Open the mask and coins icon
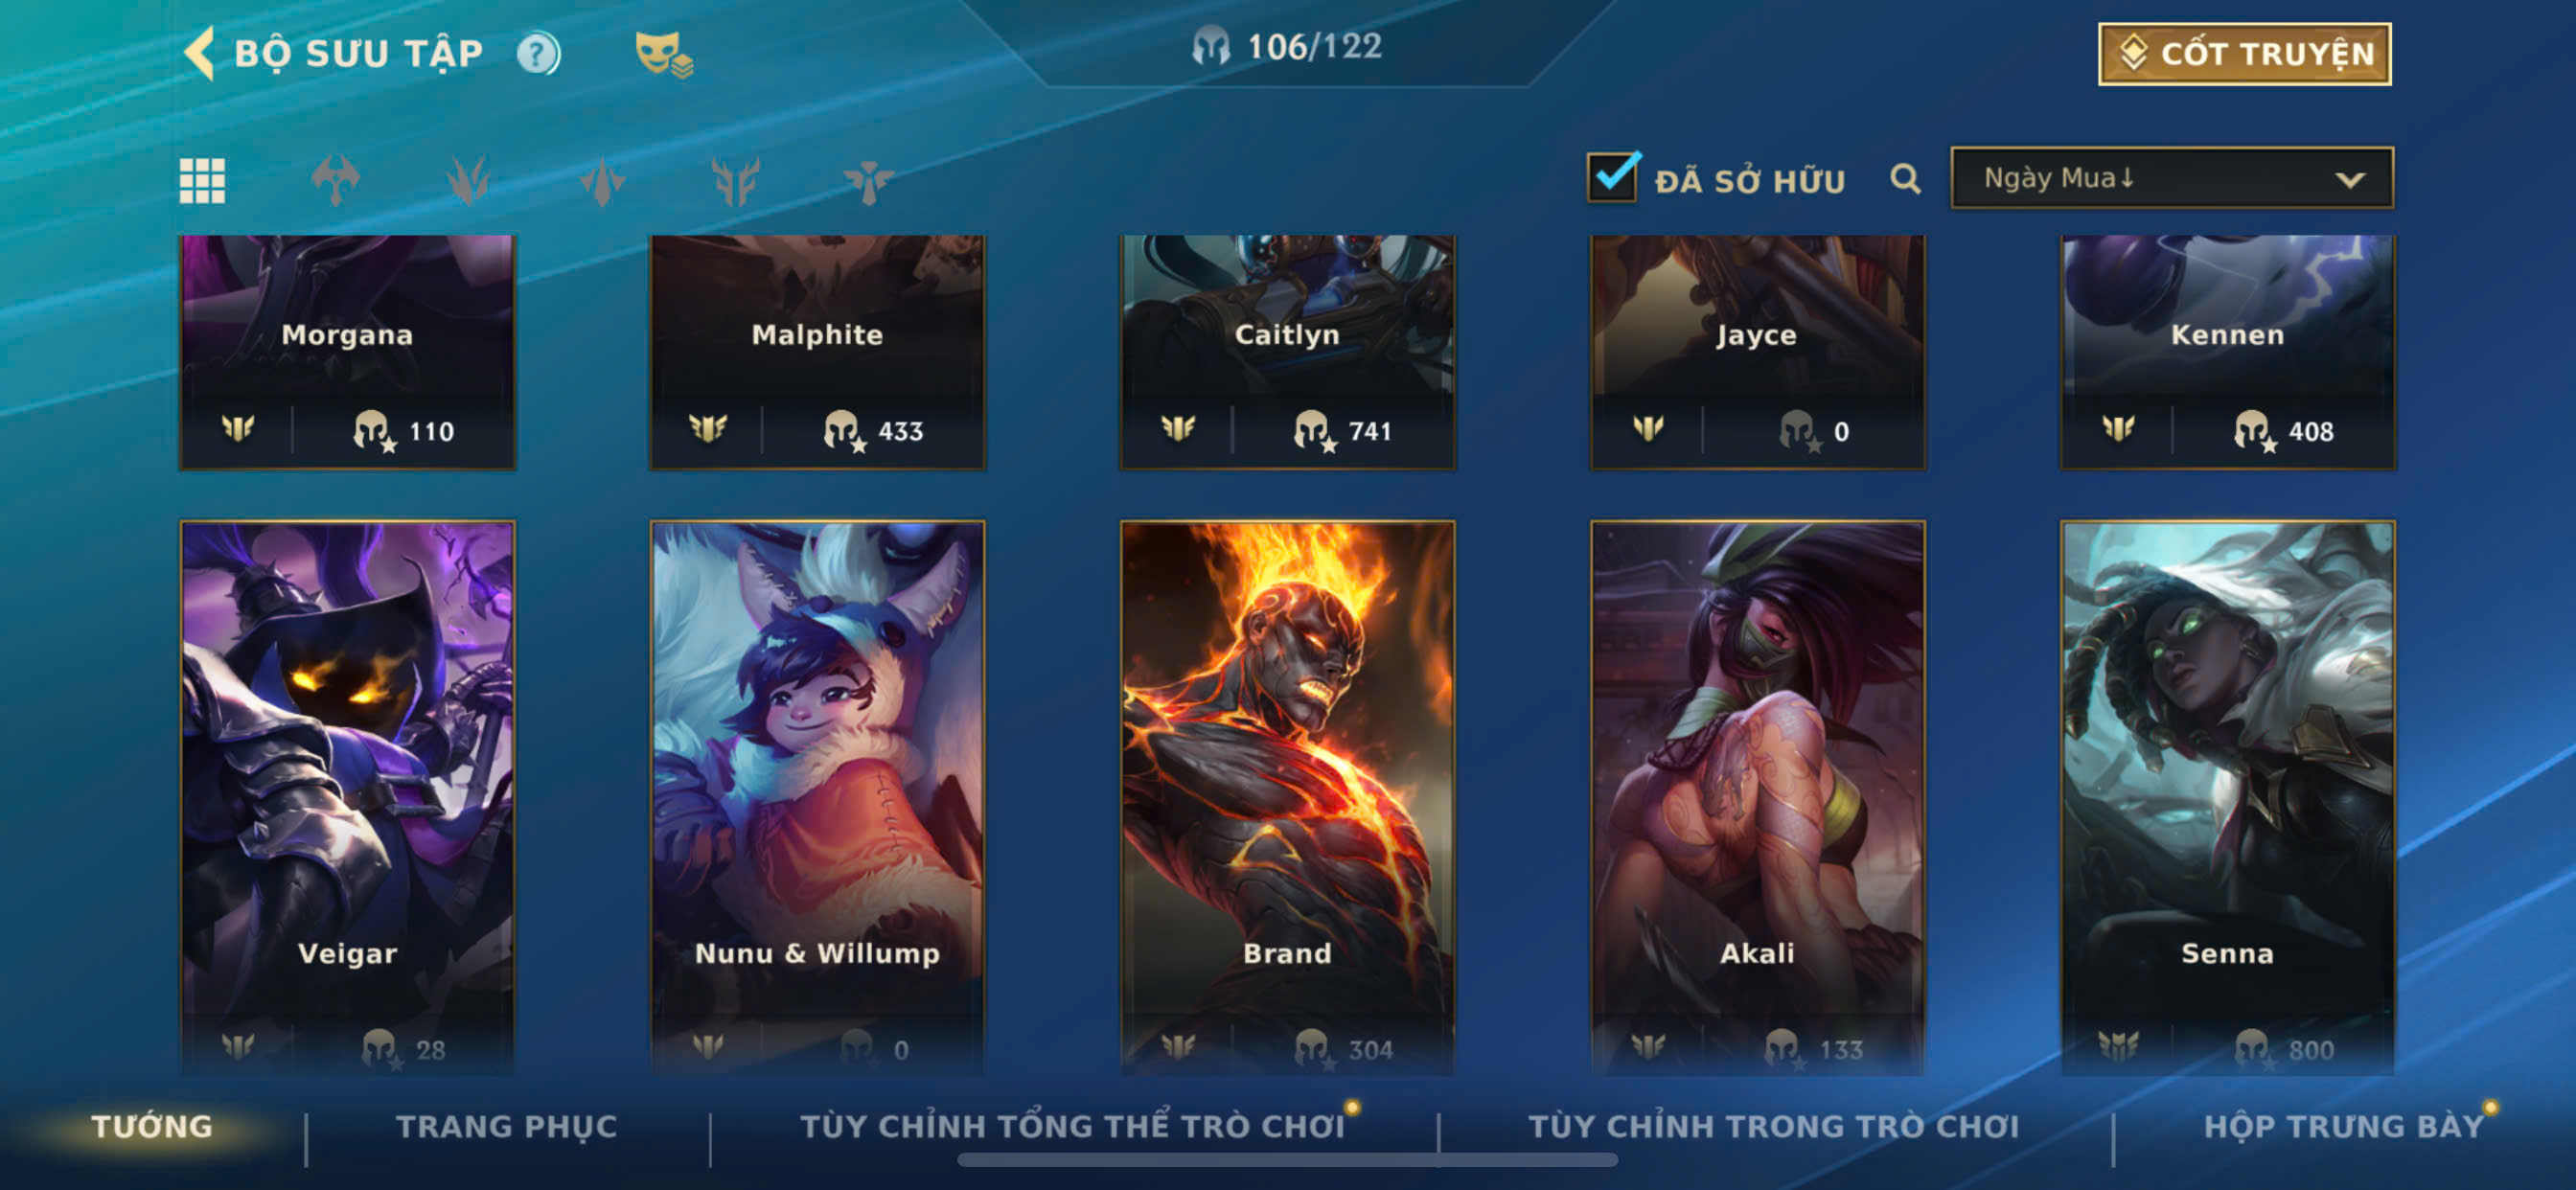The height and width of the screenshot is (1190, 2576). 664,54
